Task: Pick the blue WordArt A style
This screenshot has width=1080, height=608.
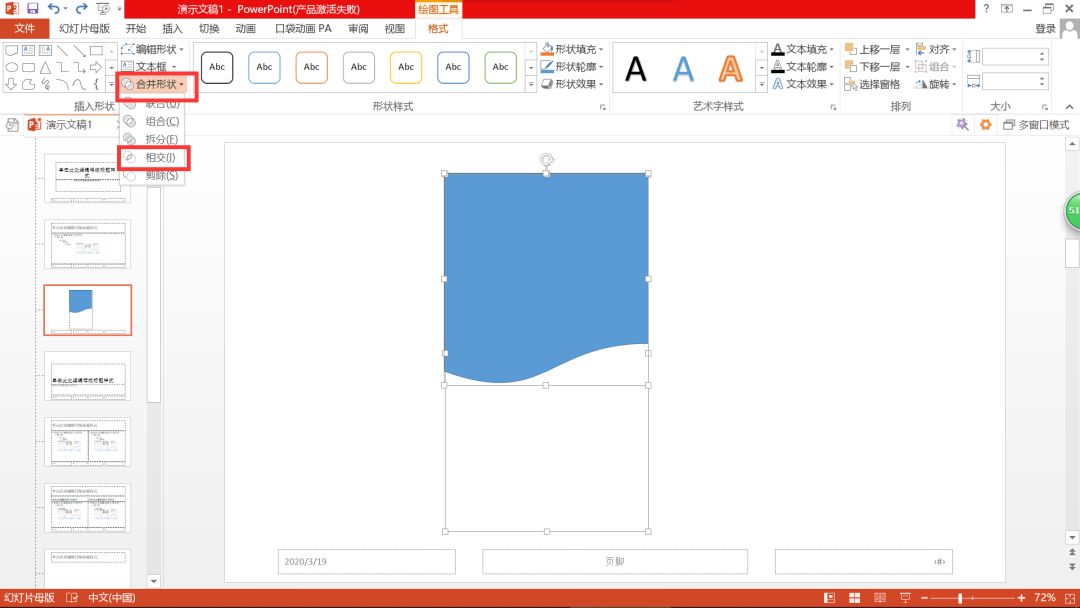Action: pos(683,68)
